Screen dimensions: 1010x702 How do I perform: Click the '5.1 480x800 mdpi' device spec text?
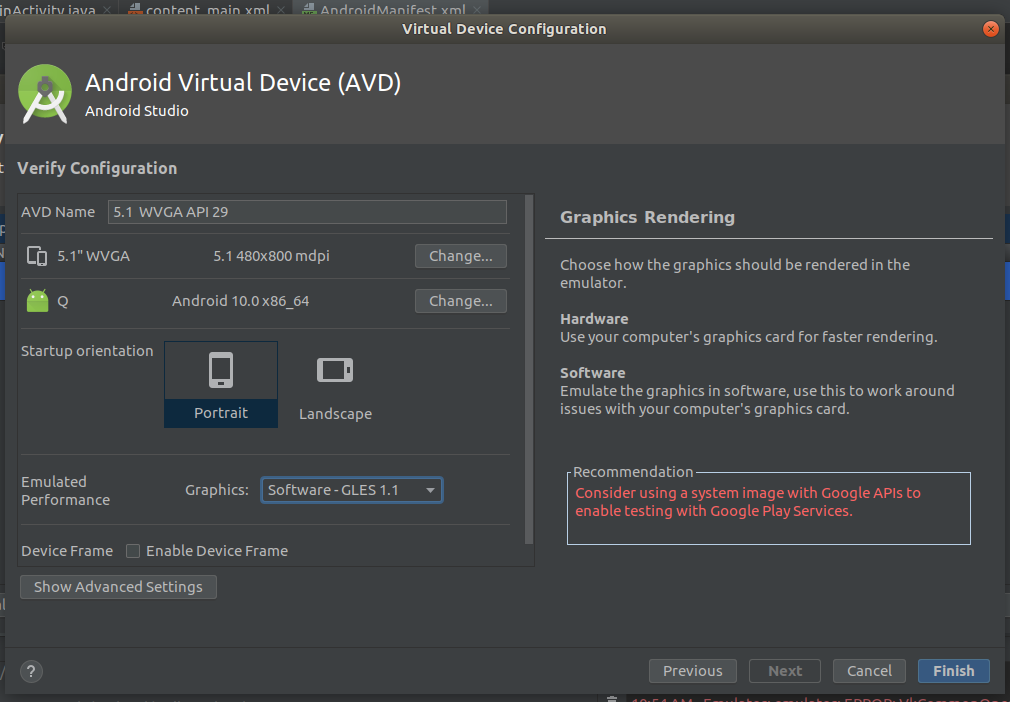point(271,256)
